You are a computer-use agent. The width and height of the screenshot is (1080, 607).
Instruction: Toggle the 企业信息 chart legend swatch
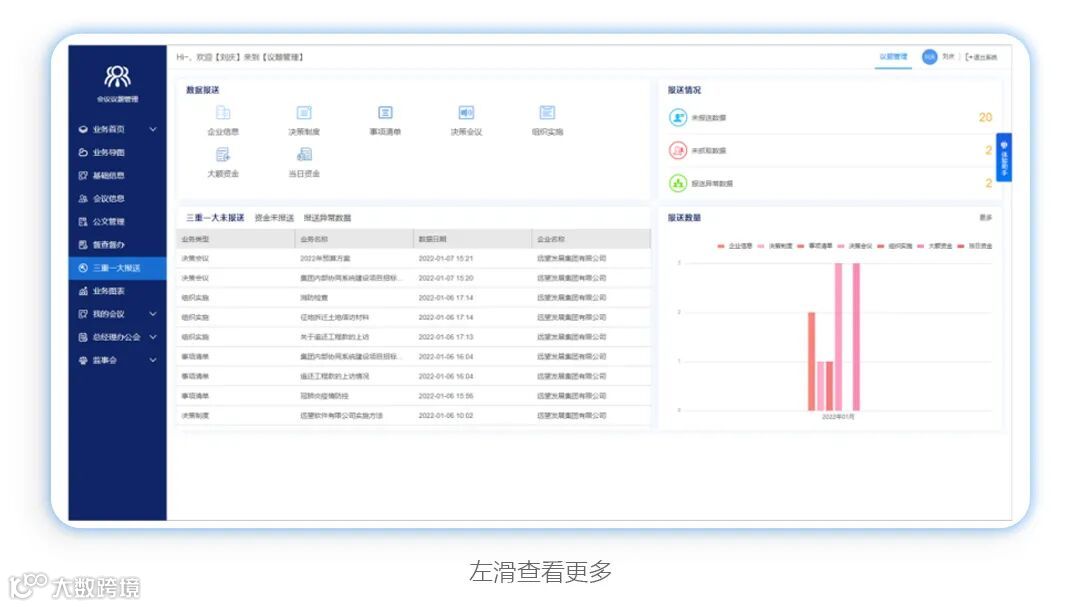[x=721, y=246]
